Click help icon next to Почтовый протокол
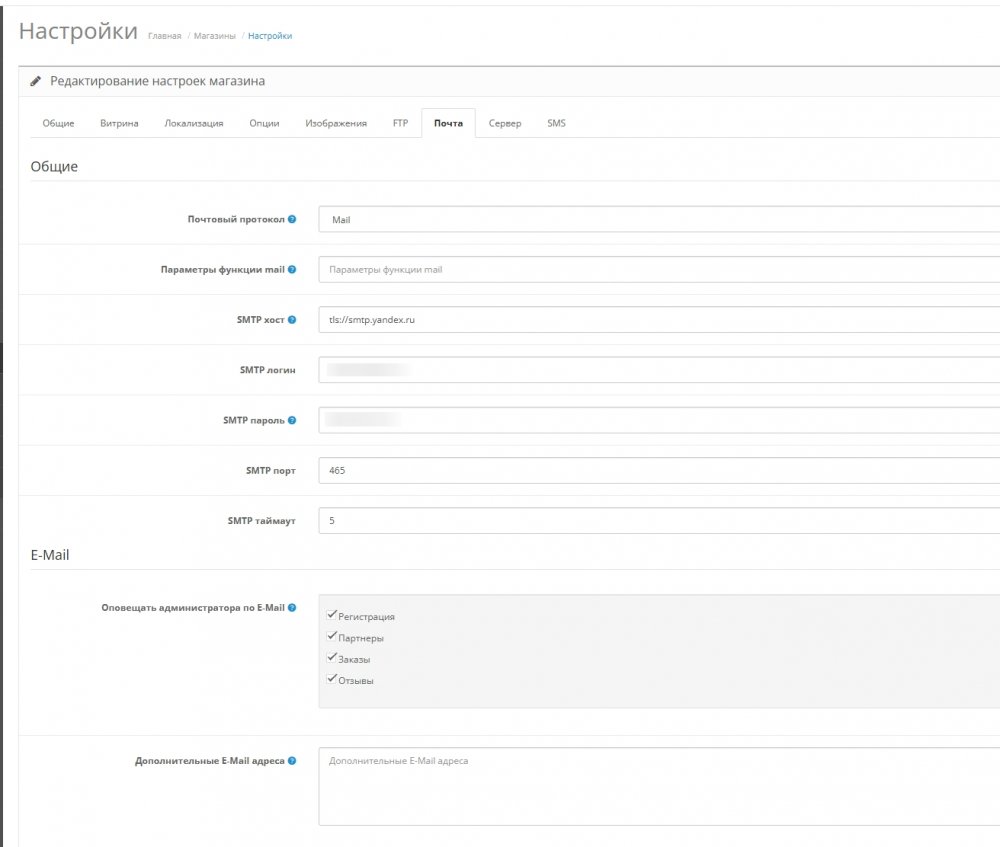Viewport: 1000px width, 847px height. (291, 219)
